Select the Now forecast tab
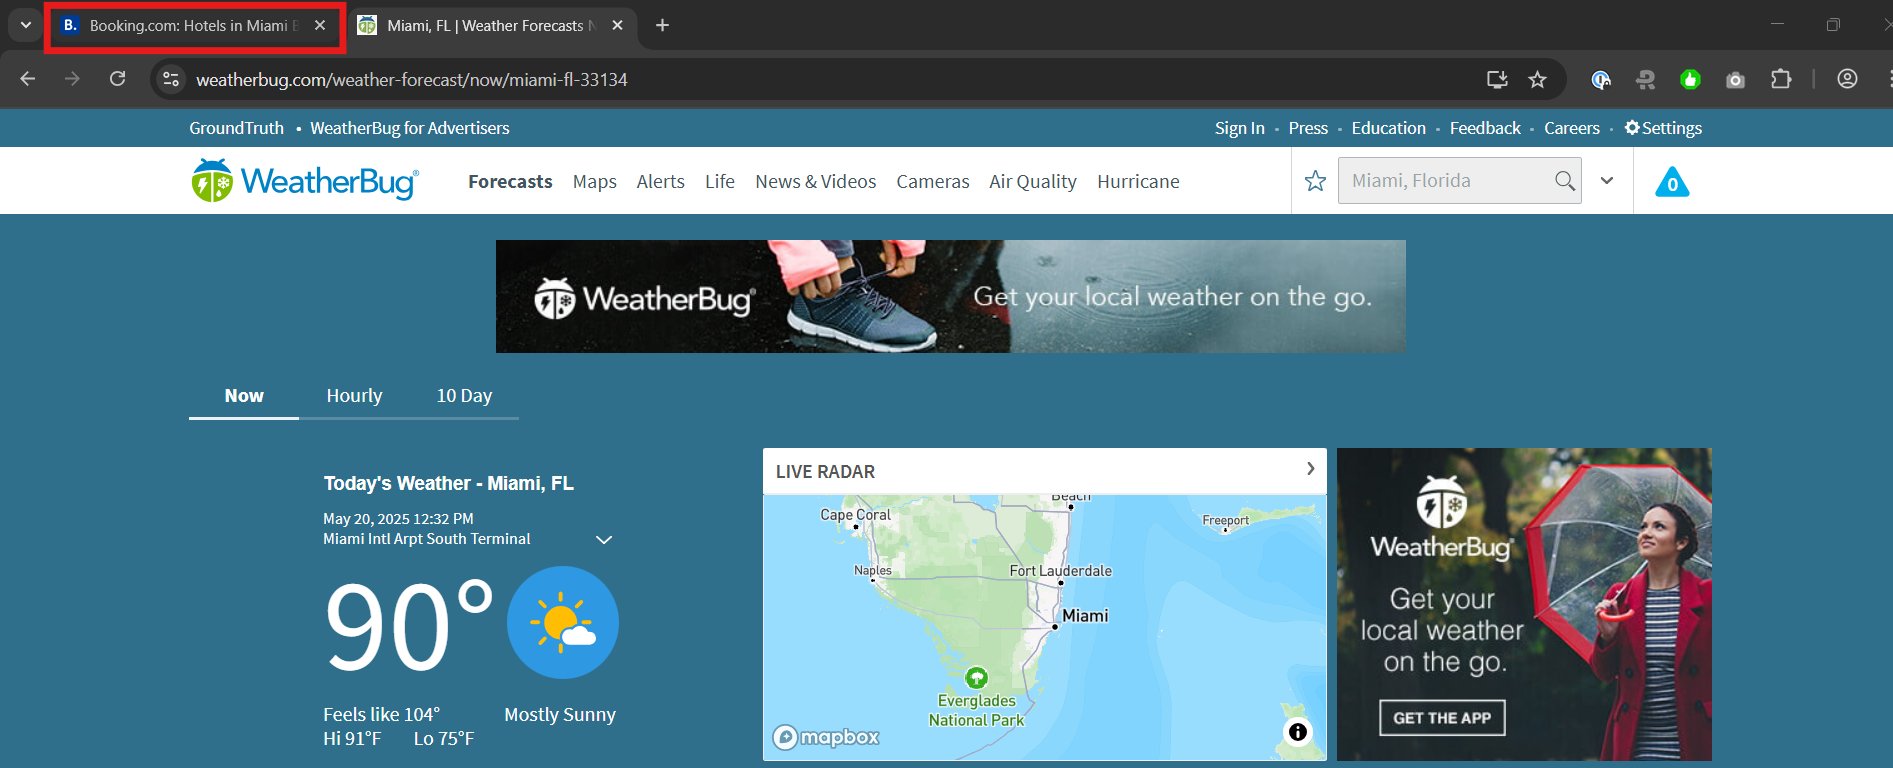Image resolution: width=1893 pixels, height=768 pixels. pos(244,396)
